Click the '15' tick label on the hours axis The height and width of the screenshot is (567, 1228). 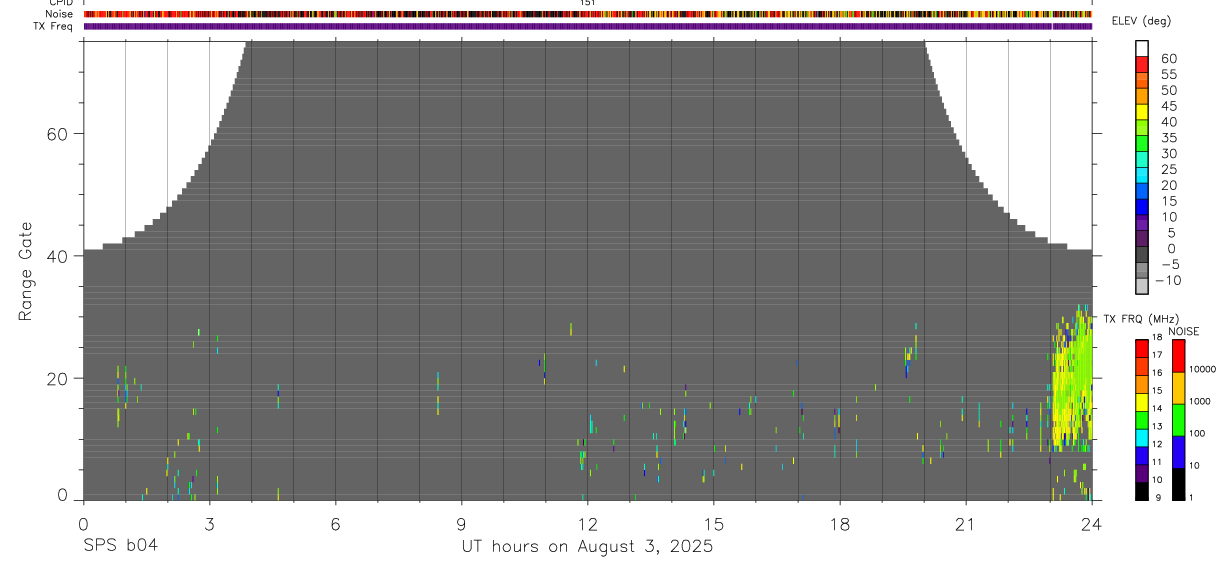[x=713, y=524]
